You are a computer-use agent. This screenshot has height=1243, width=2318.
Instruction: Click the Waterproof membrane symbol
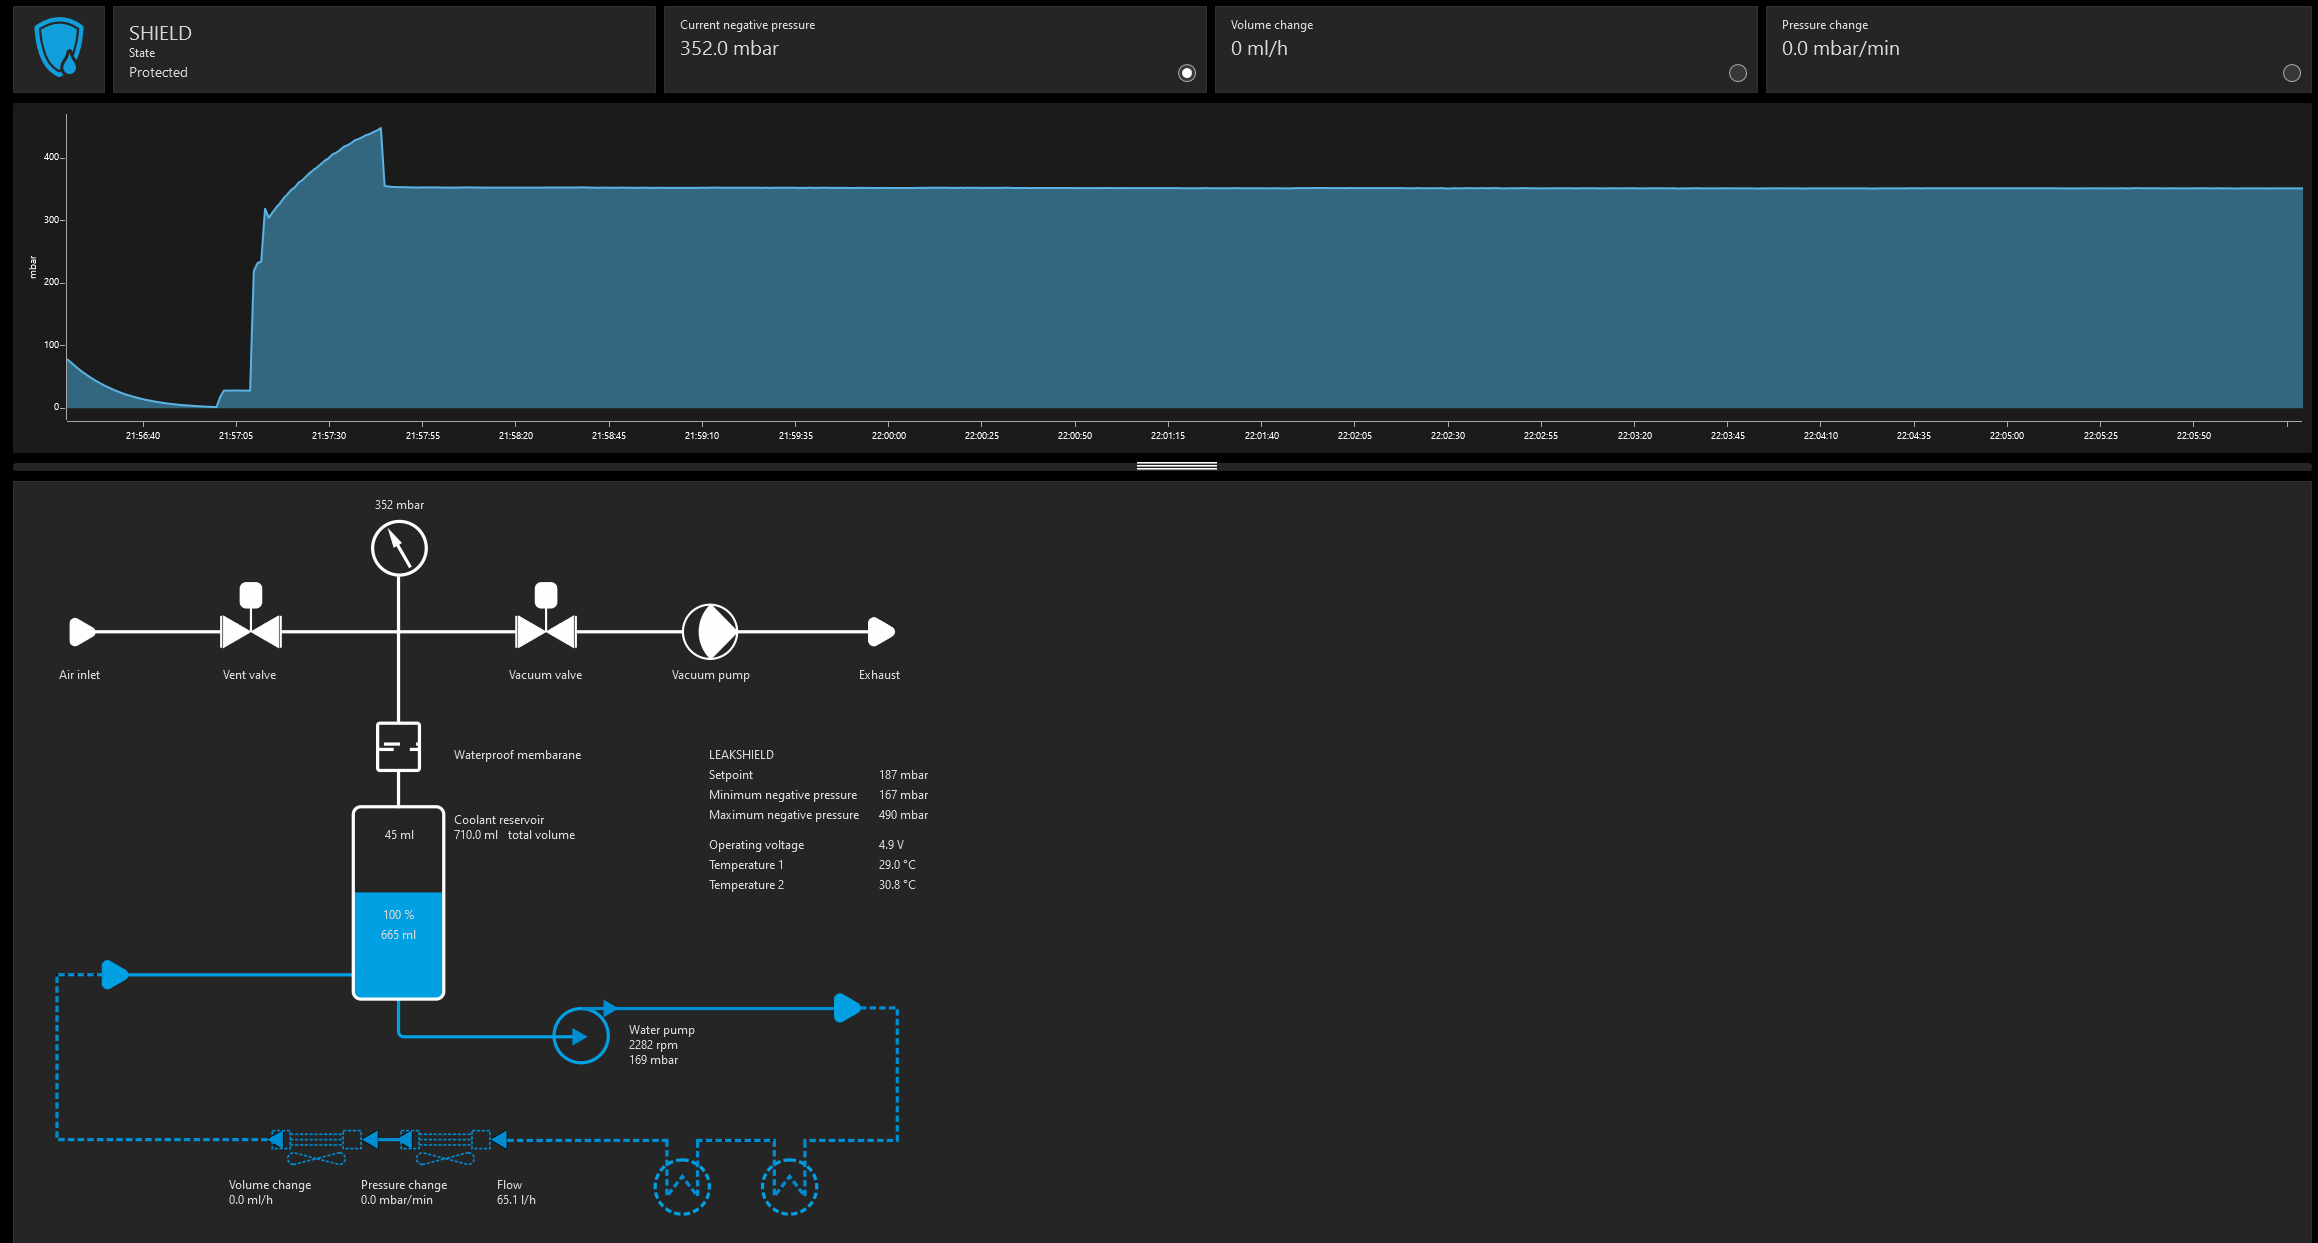(x=398, y=746)
